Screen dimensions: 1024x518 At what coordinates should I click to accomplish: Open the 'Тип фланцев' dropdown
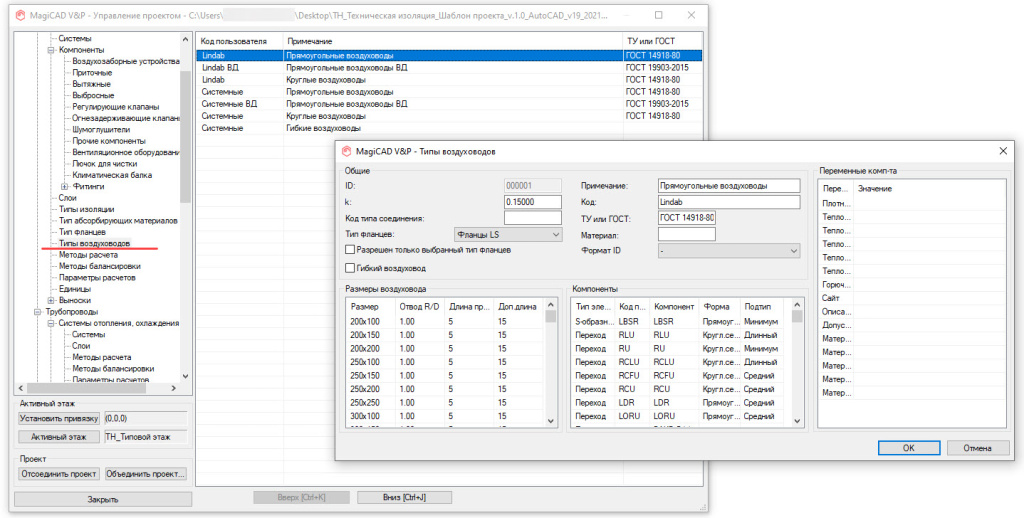coord(507,234)
